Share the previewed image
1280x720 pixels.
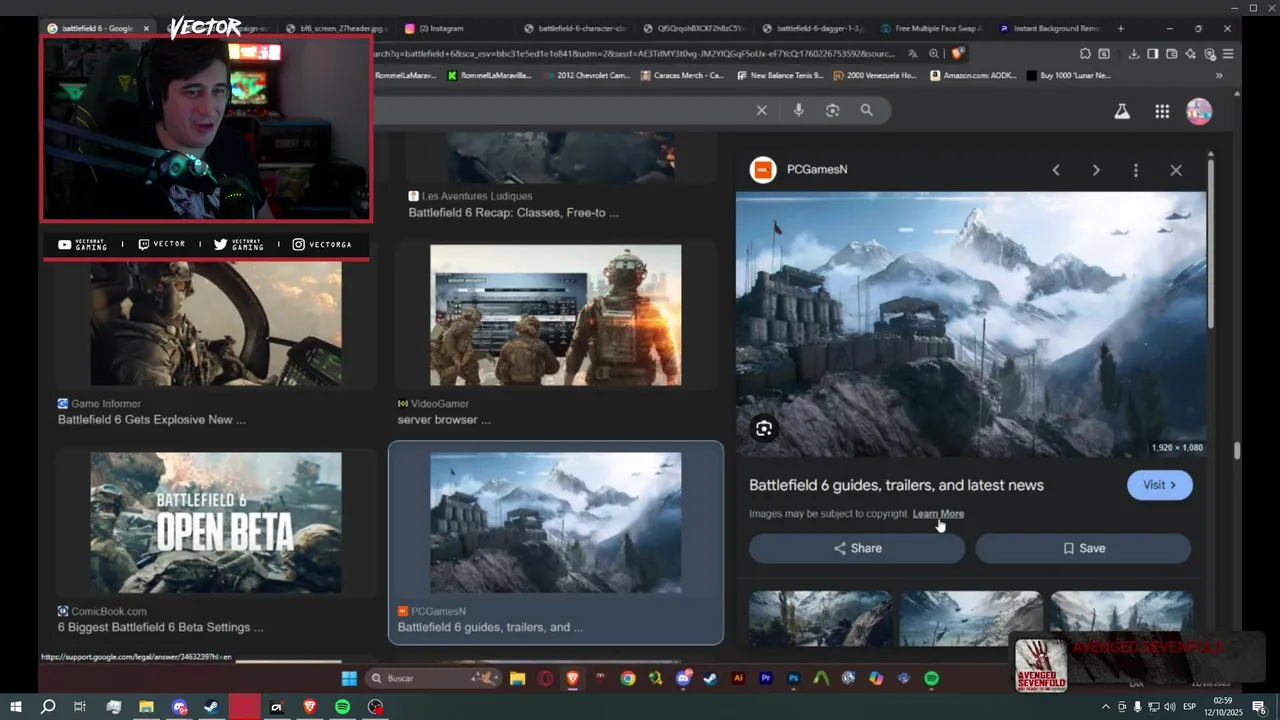pyautogui.click(x=857, y=548)
